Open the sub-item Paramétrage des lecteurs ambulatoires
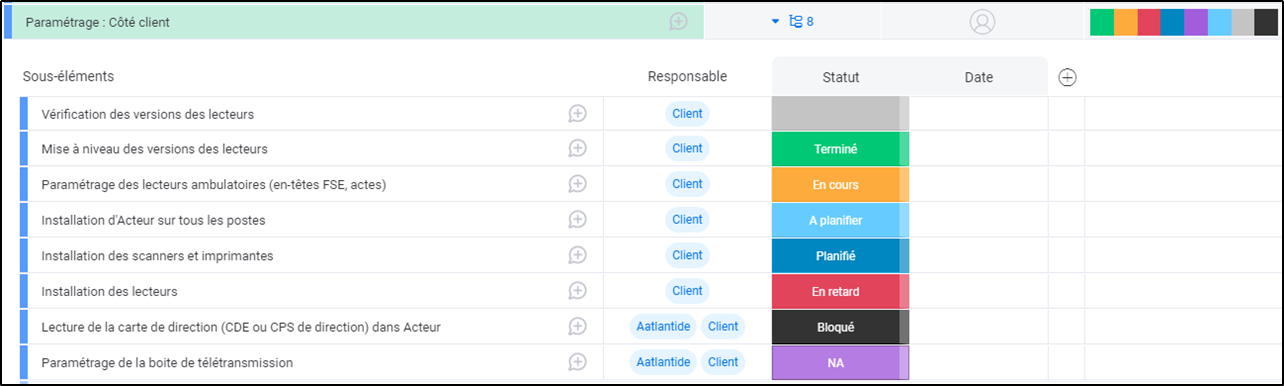Image resolution: width=1284 pixels, height=386 pixels. point(214,185)
